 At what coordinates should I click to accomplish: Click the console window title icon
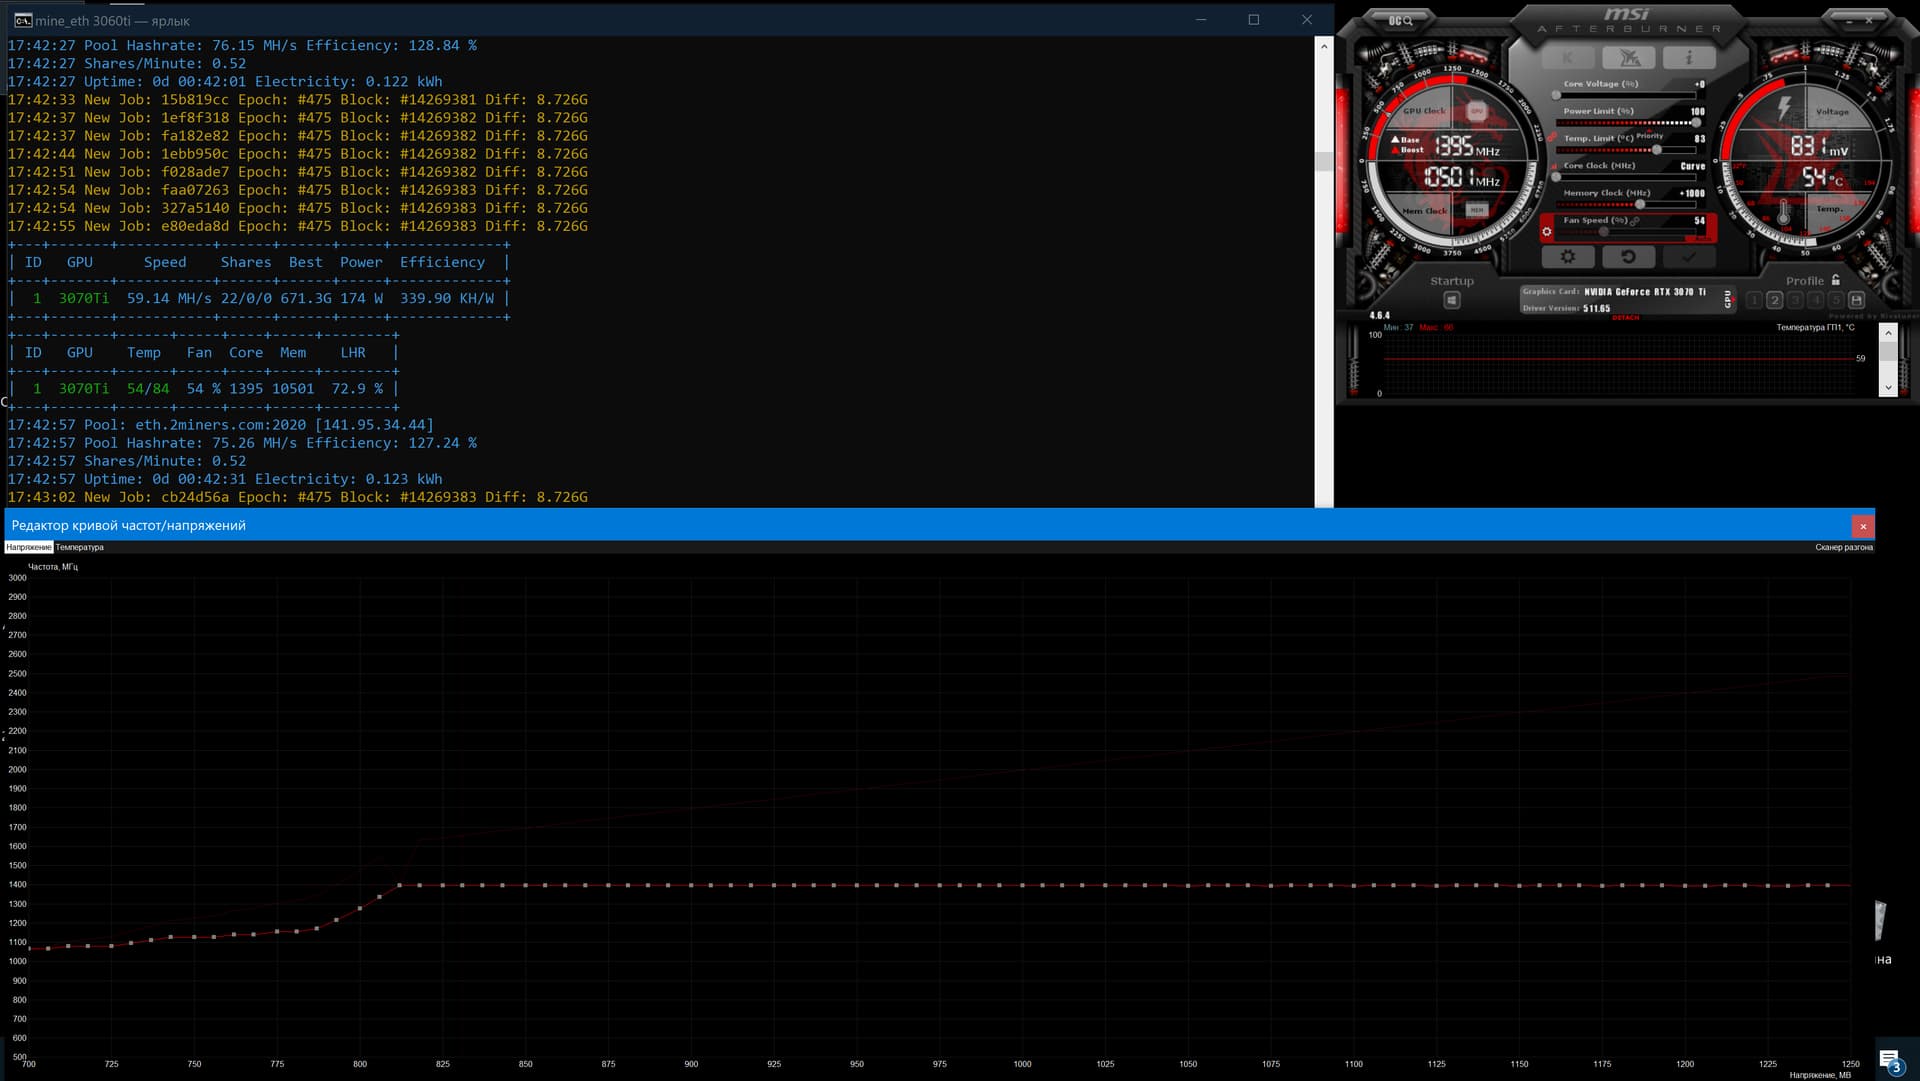click(22, 20)
